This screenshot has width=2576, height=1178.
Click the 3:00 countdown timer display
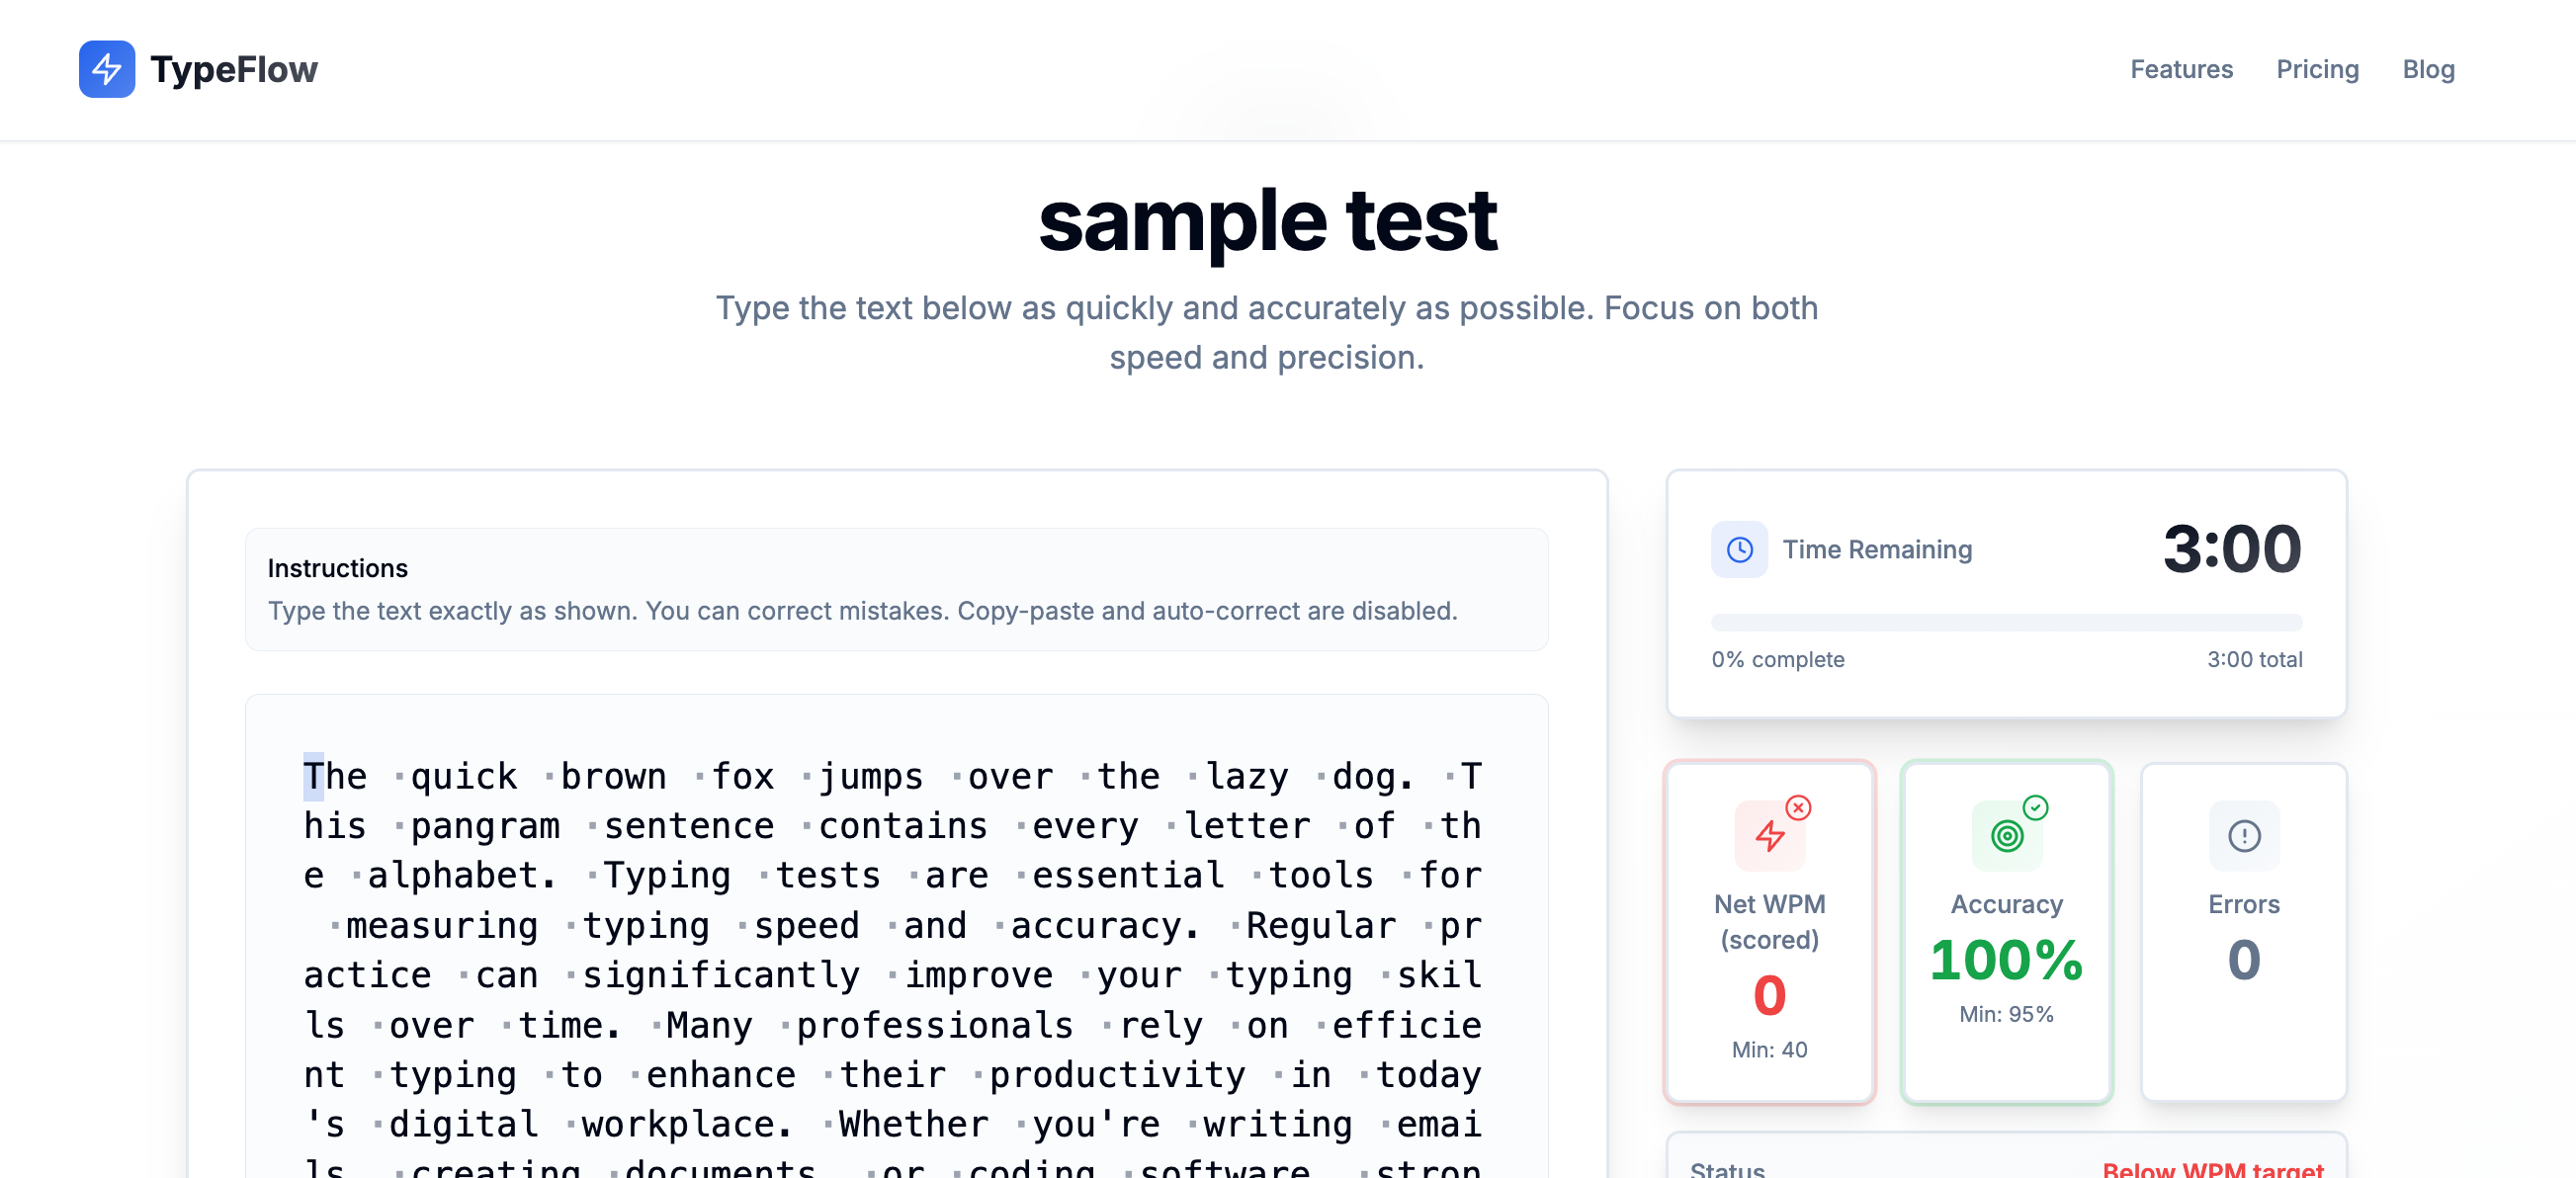pos(2231,549)
